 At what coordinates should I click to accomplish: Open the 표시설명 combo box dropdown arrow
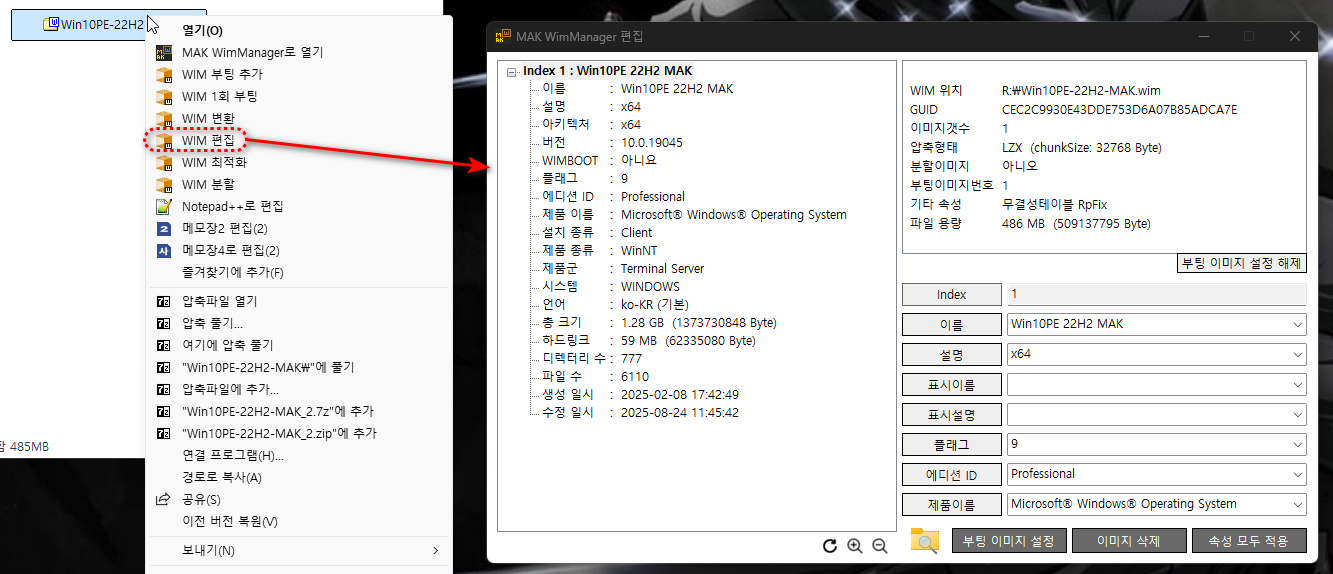[1298, 414]
